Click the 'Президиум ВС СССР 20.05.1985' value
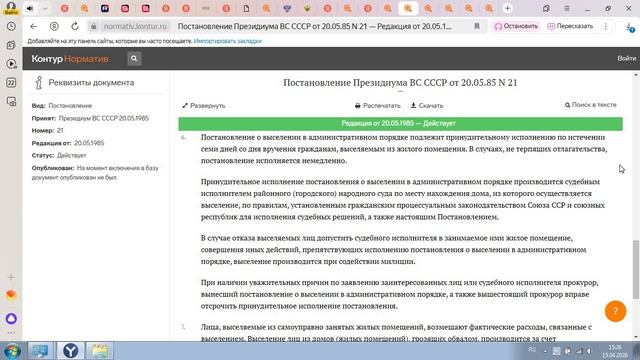Screen dimensions: 640x360 [x=104, y=118]
